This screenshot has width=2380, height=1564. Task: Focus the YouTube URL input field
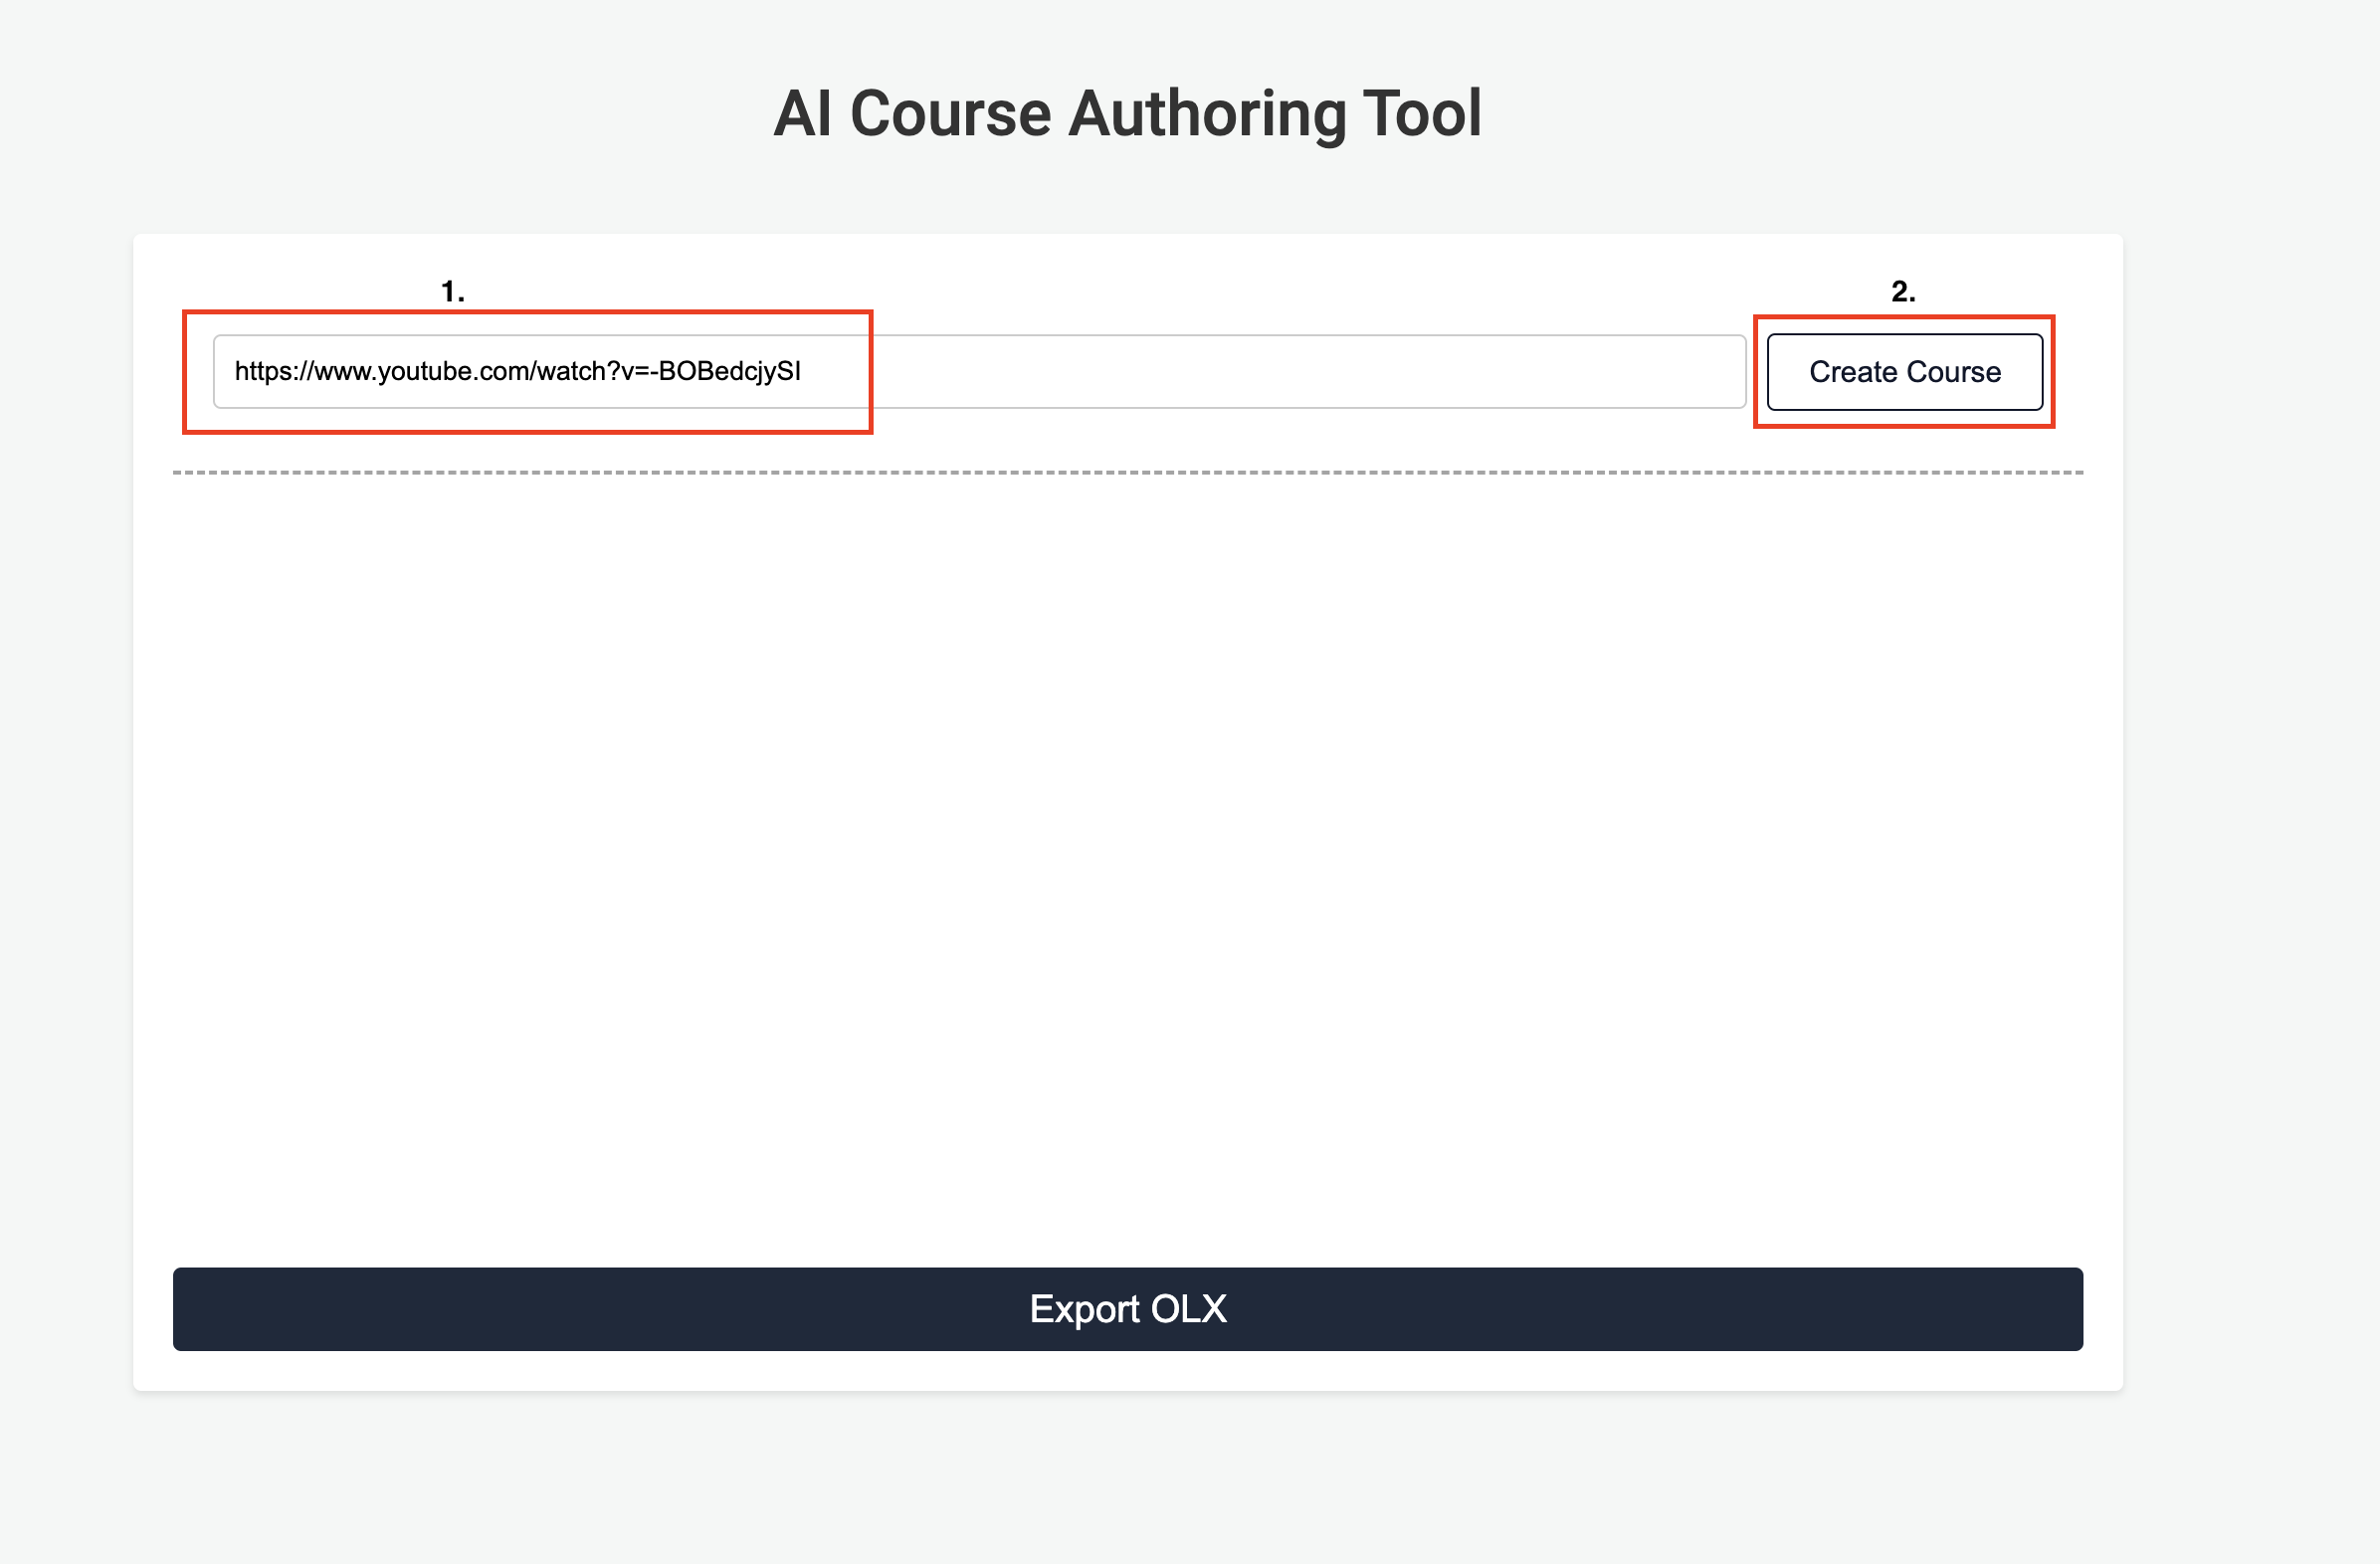pyautogui.click(x=978, y=372)
